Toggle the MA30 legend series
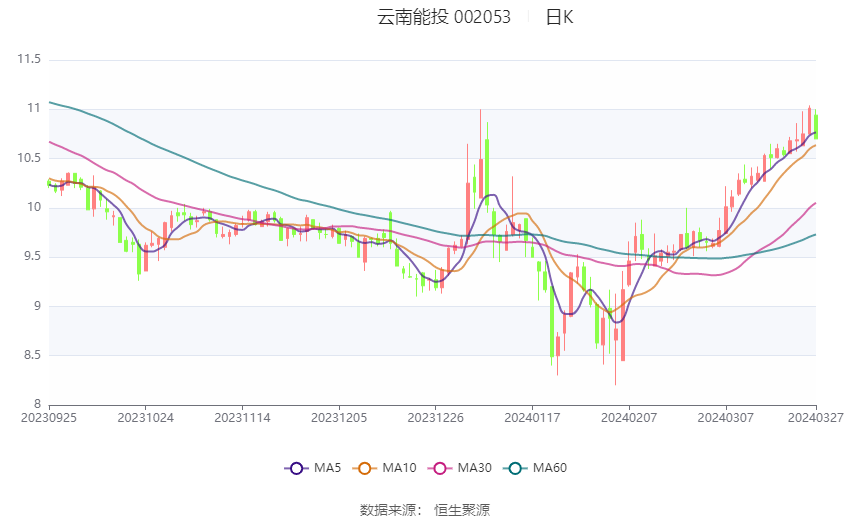Viewport: 850px width, 518px height. click(460, 468)
